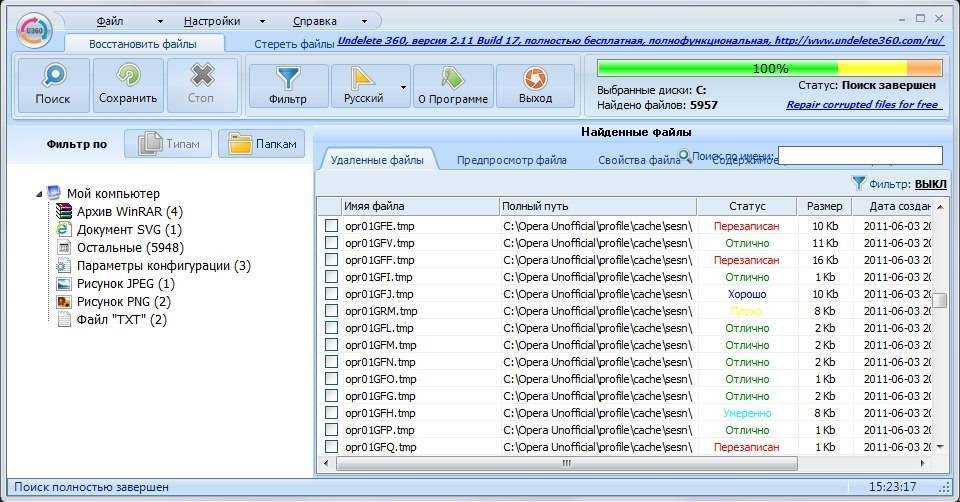This screenshot has width=960, height=502.
Task: Tick the checkbox for opr01GFE.tmp
Action: click(331, 226)
